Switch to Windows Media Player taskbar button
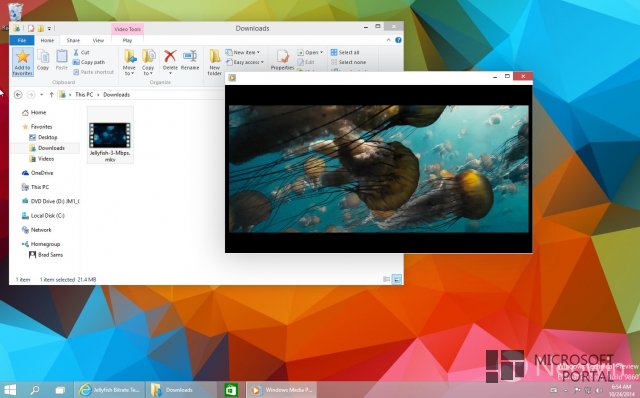 [x=282, y=390]
